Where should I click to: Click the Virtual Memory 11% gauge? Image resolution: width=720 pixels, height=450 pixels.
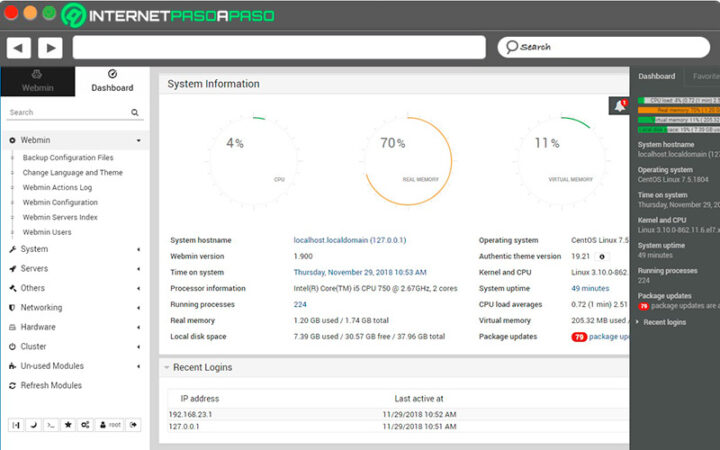tap(564, 161)
